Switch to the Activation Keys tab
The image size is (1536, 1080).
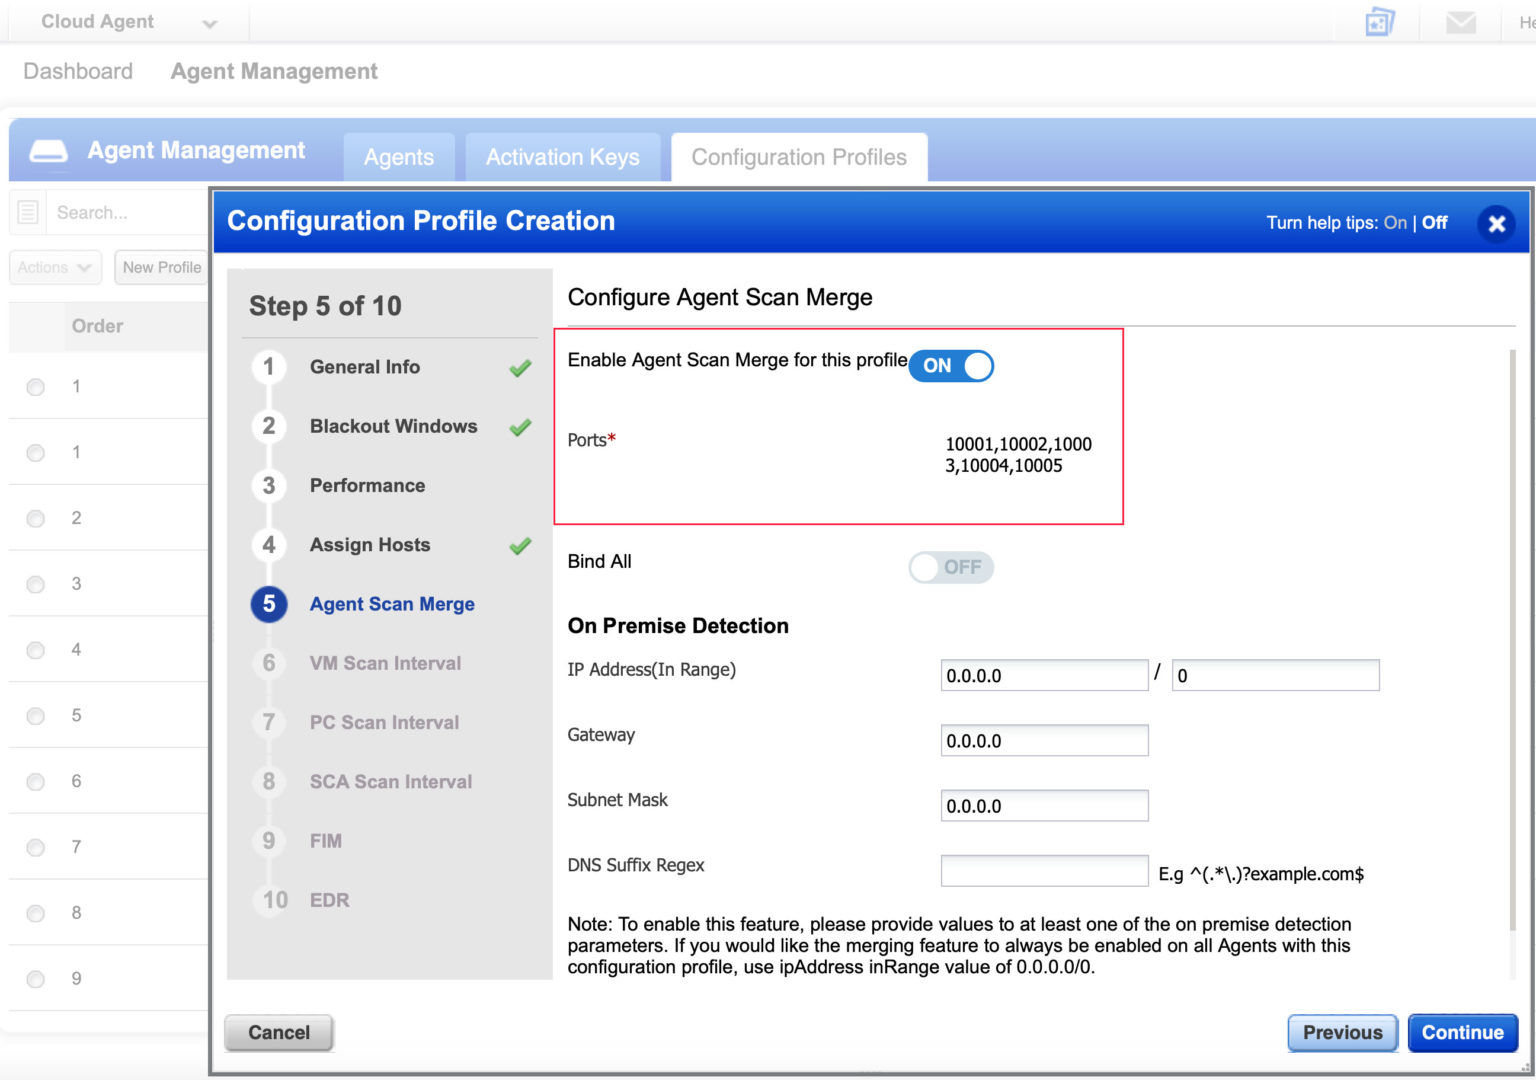(563, 156)
